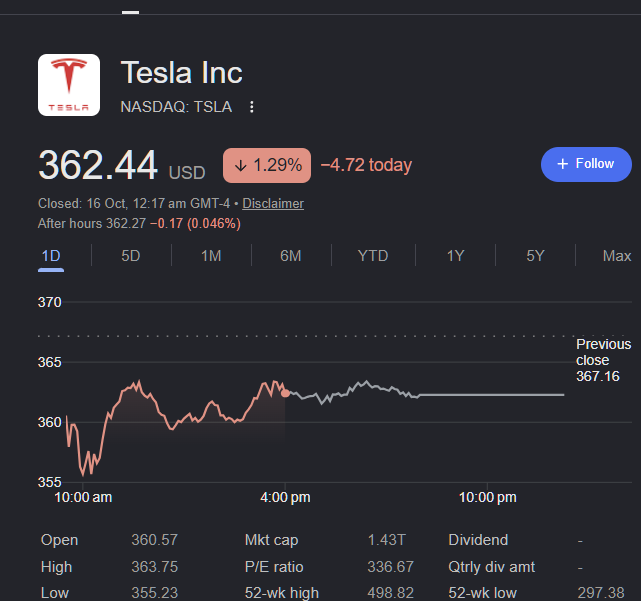Screen dimensions: 641x601
Task: Select the Max chart range tab
Action: click(616, 256)
